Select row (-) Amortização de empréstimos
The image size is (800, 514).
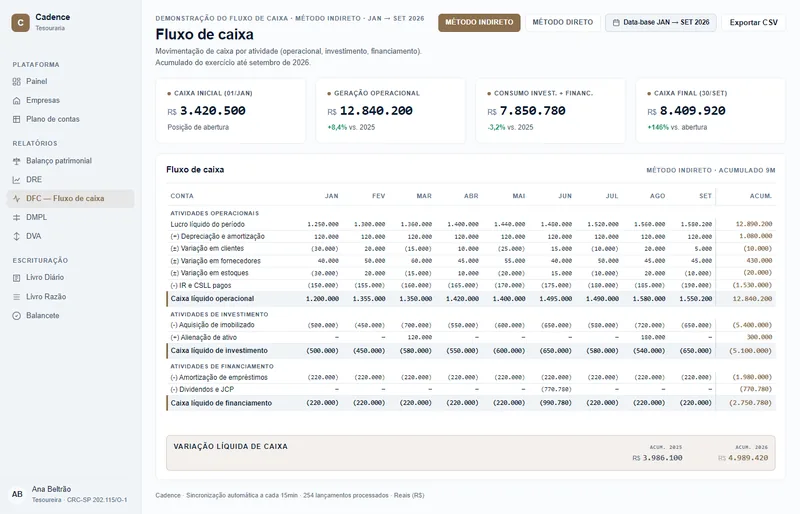pos(471,378)
